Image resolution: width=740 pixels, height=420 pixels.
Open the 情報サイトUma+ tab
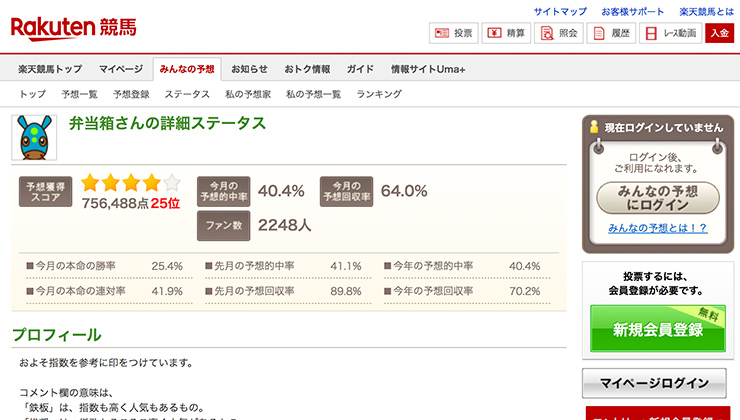click(x=428, y=69)
